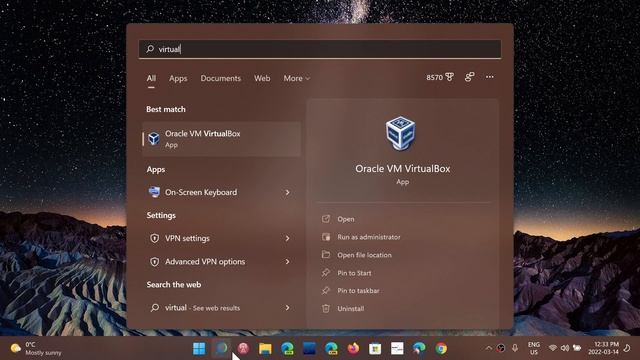640x360 pixels.
Task: Click the linked accounts icon in search header
Action: click(x=469, y=77)
